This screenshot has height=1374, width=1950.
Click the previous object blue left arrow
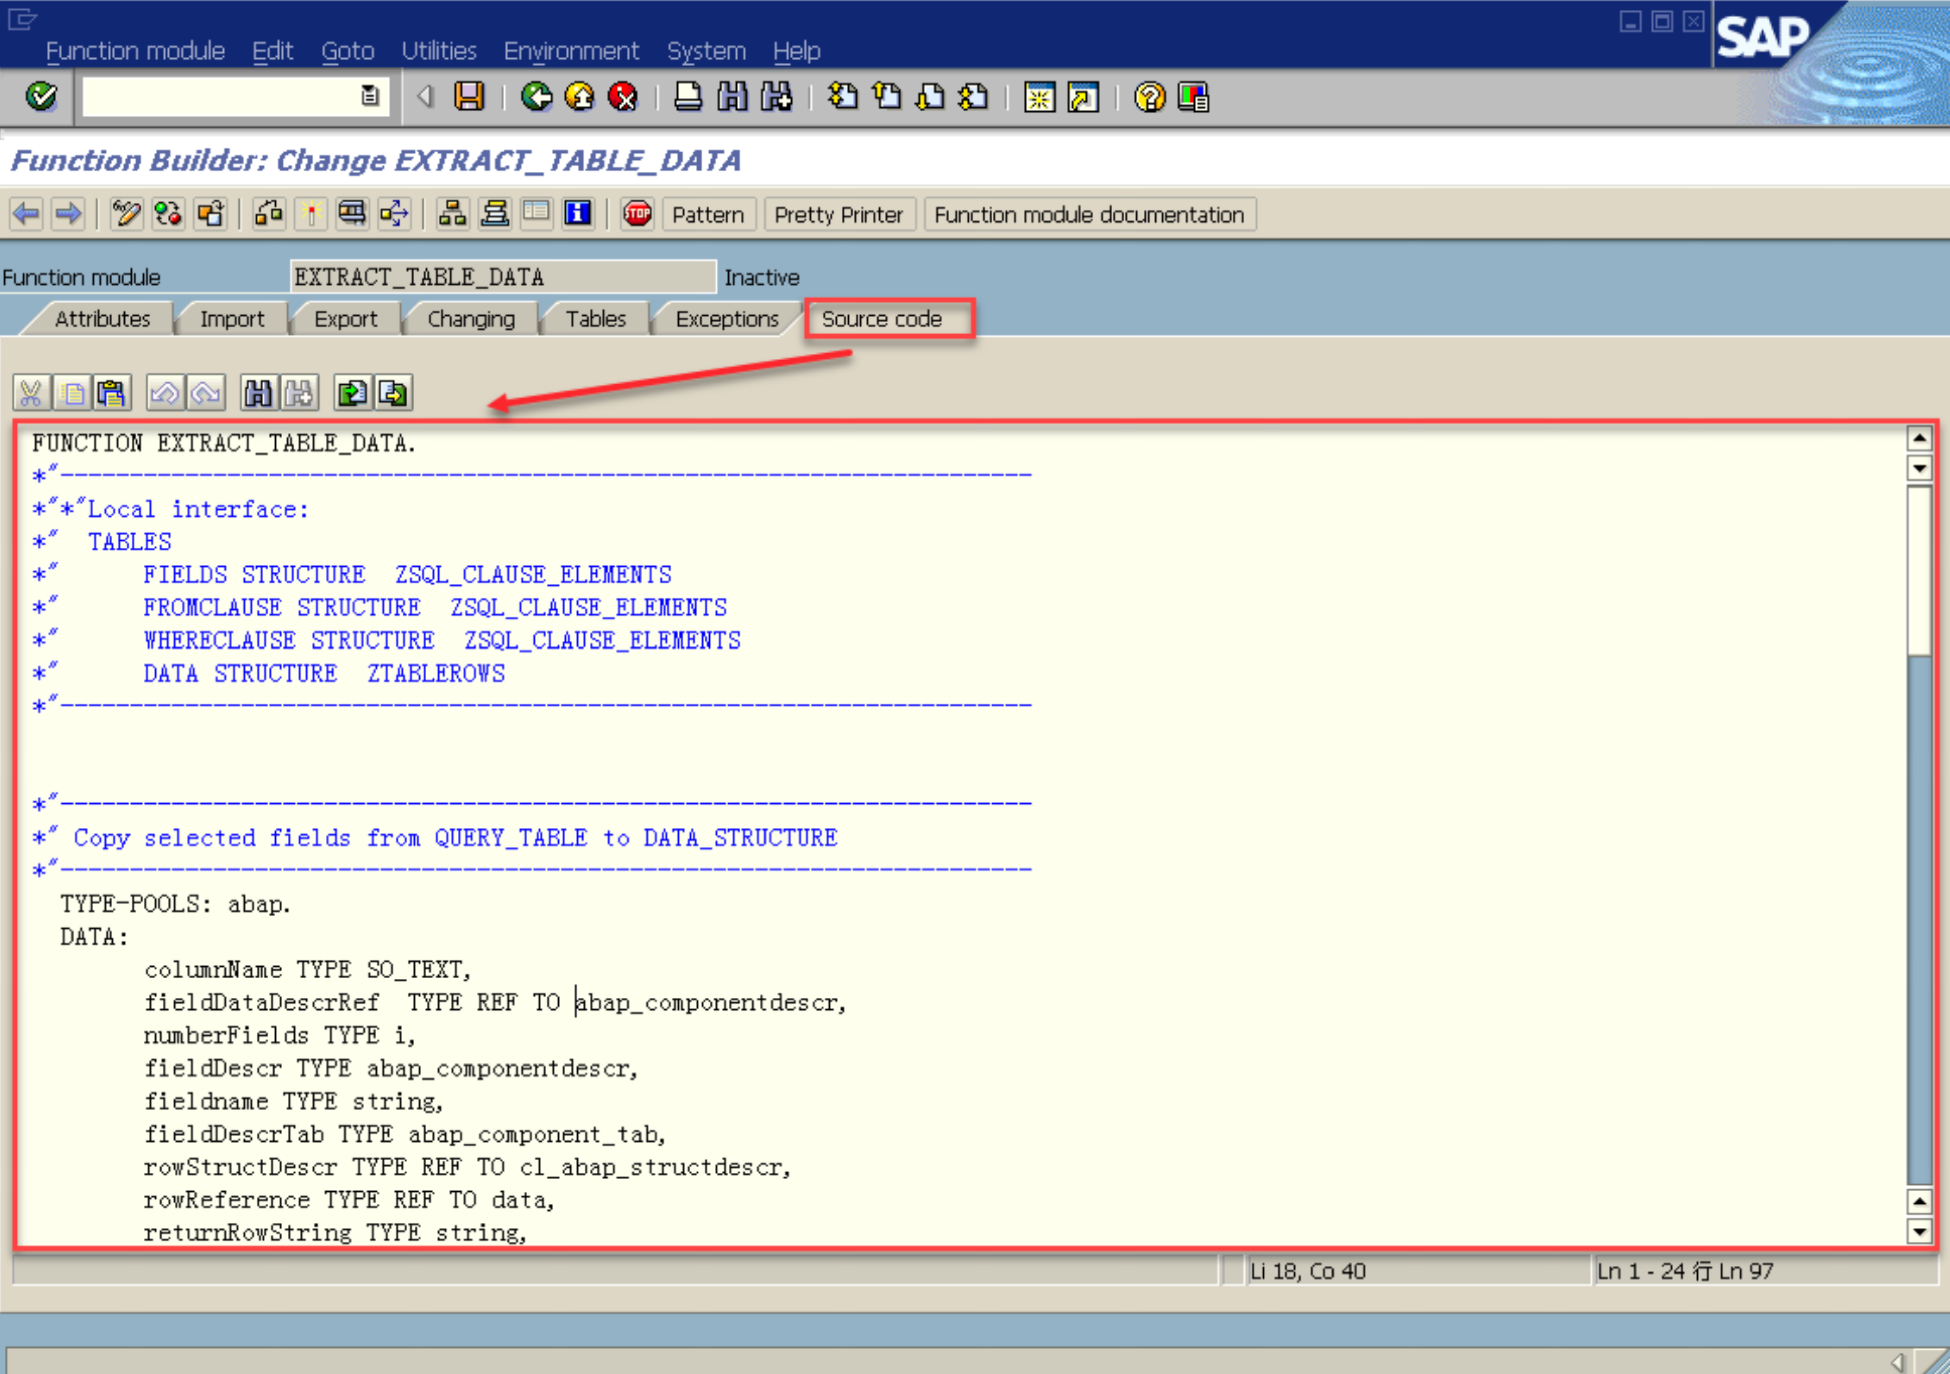pos(26,213)
